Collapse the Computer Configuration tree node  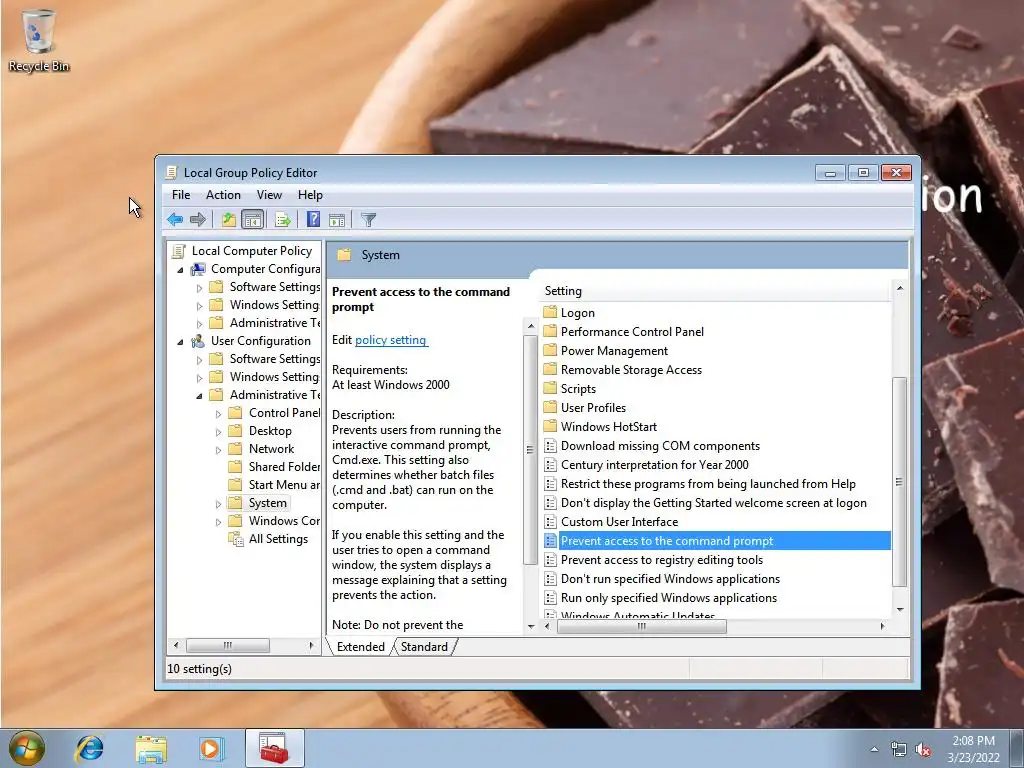(180, 270)
